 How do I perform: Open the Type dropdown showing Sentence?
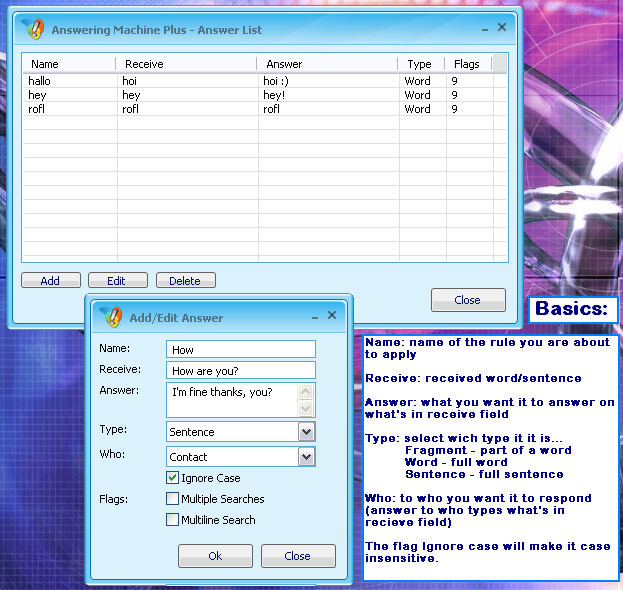pyautogui.click(x=306, y=431)
